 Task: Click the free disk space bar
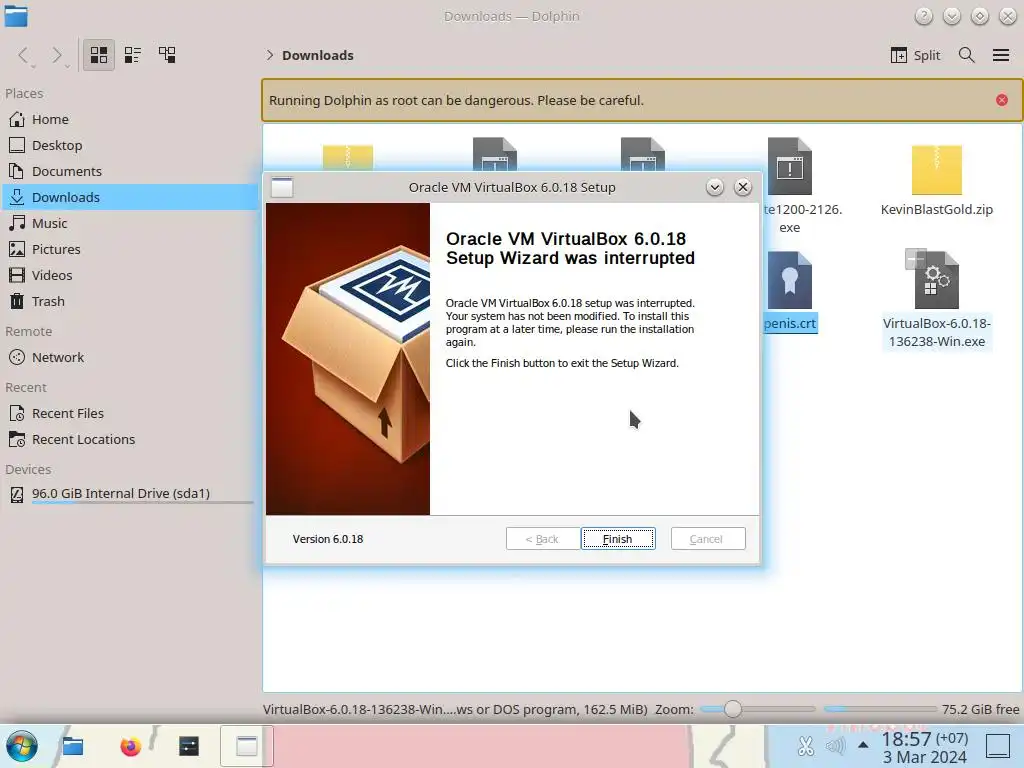pyautogui.click(x=880, y=709)
